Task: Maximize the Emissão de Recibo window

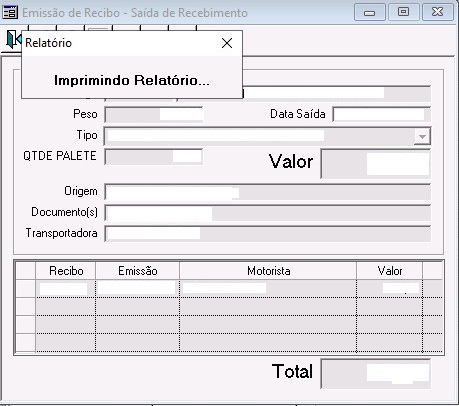Action: 403,13
